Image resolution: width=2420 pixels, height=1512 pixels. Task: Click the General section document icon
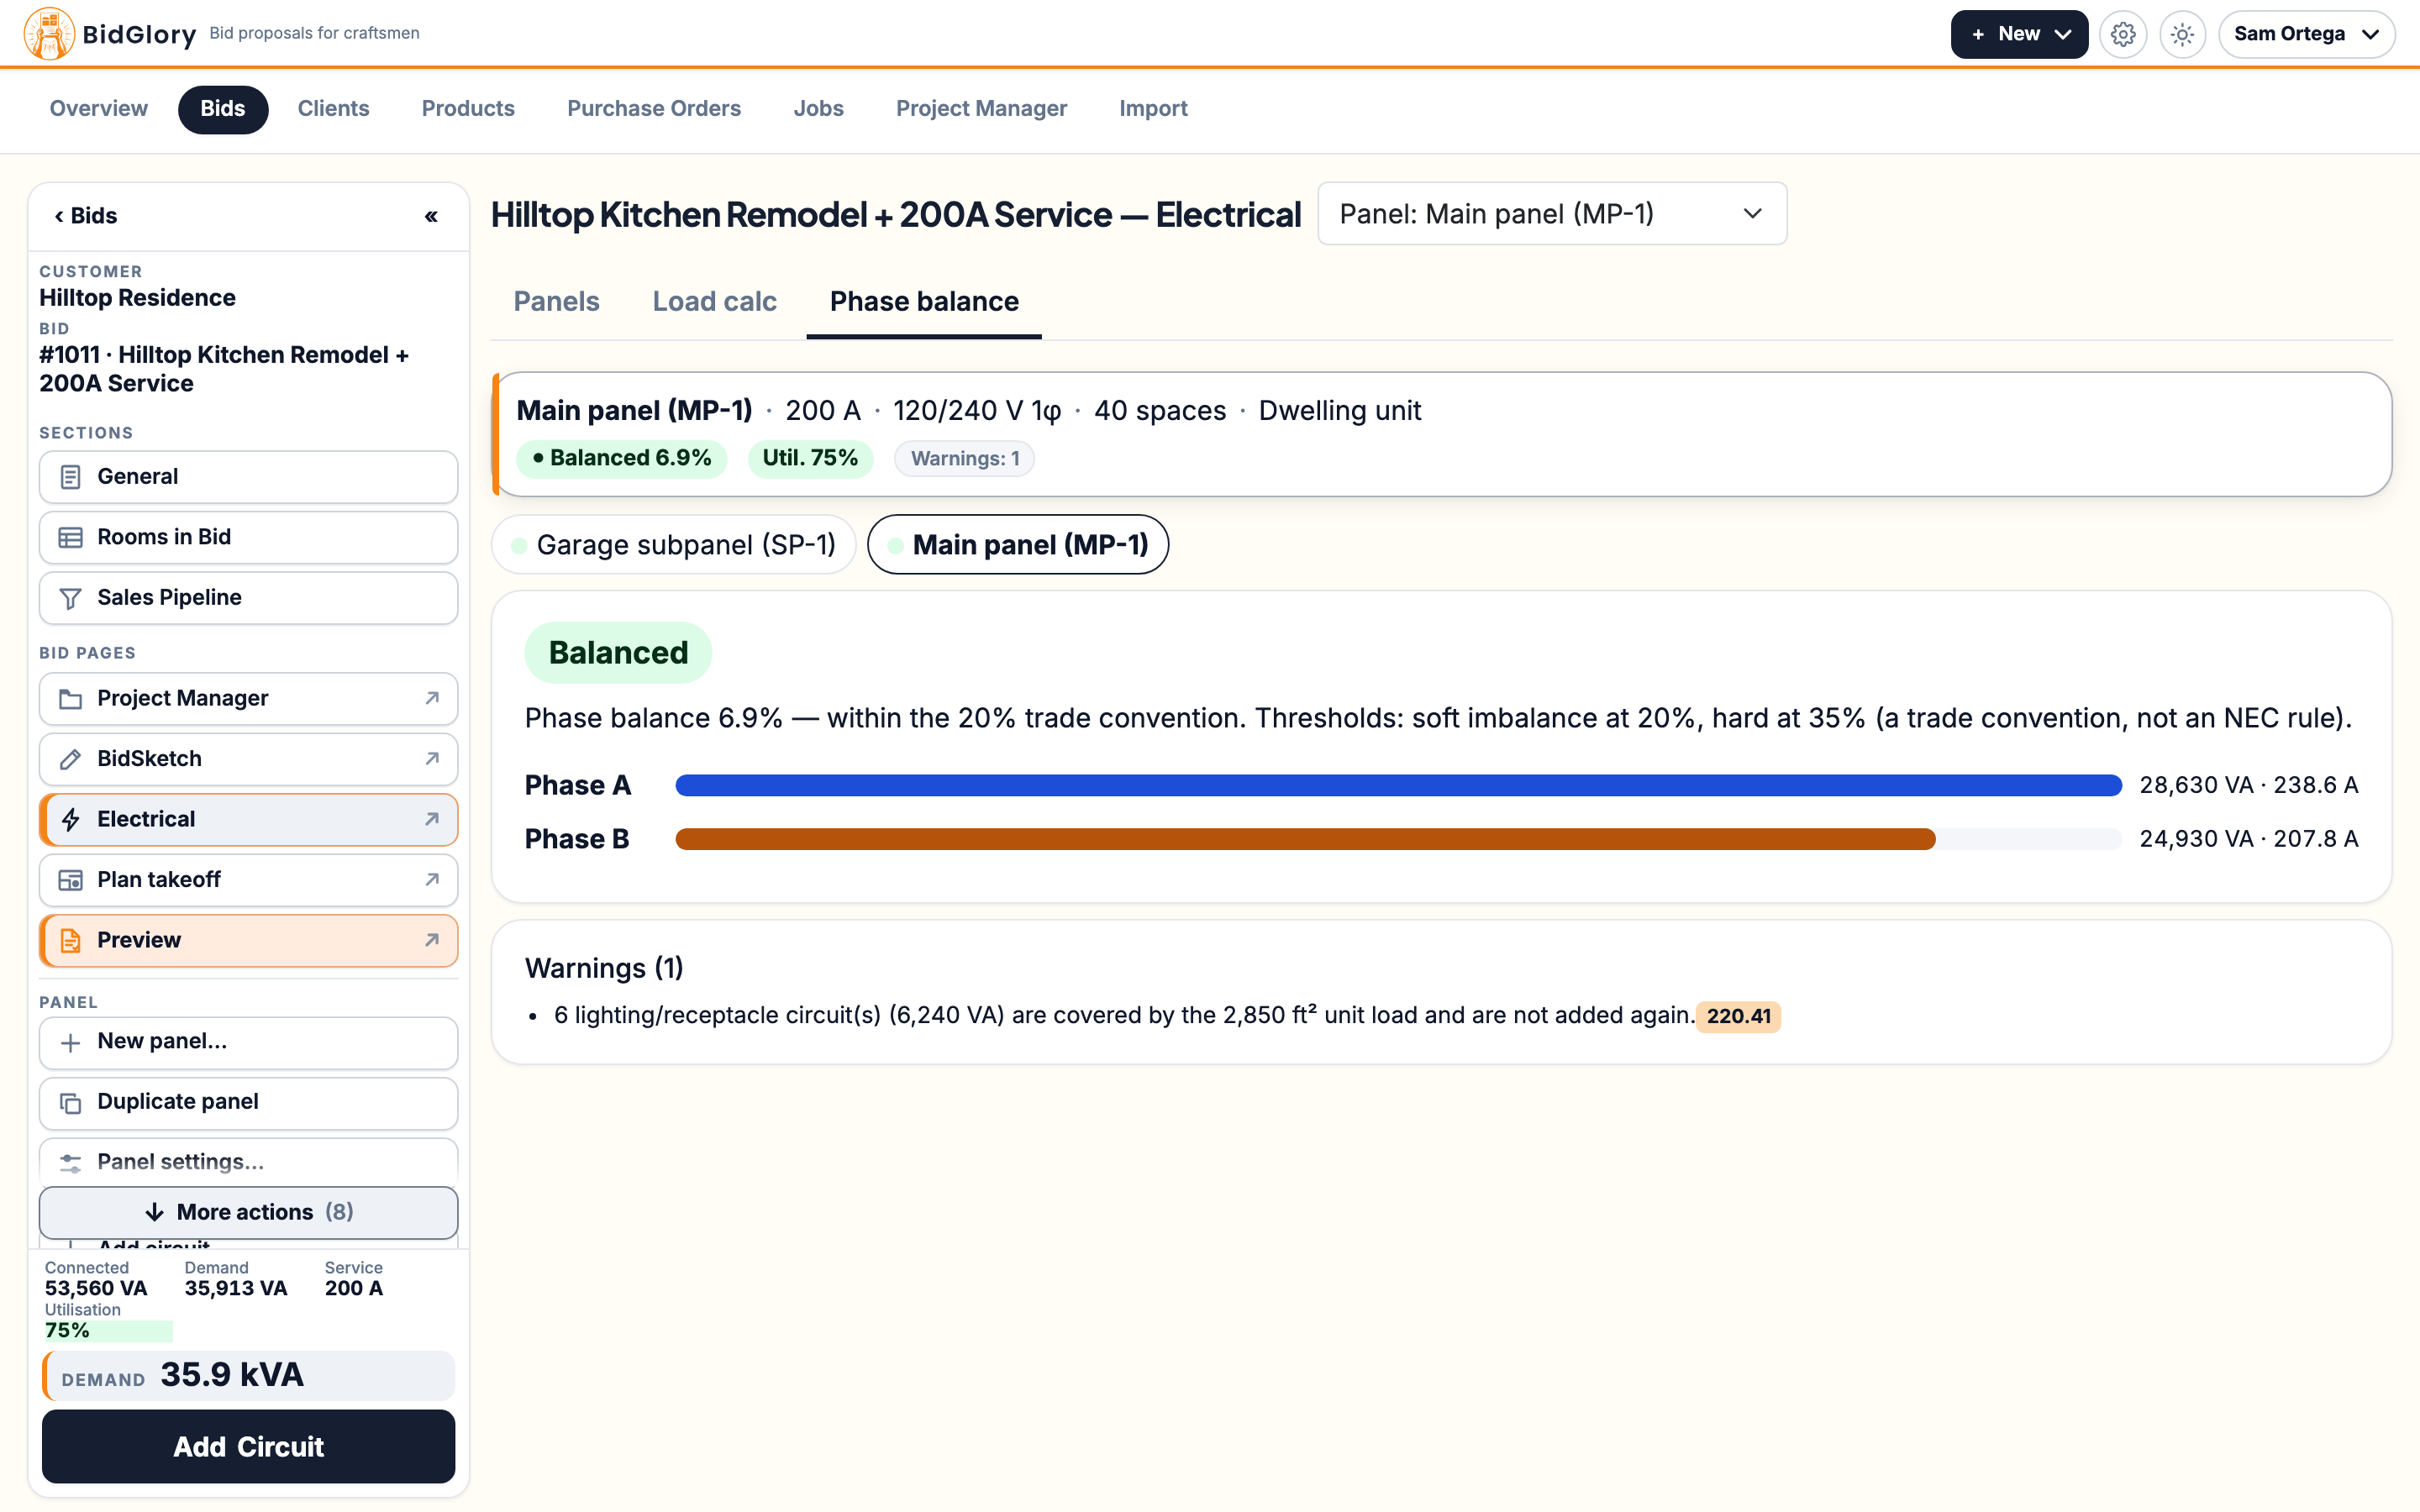click(70, 477)
